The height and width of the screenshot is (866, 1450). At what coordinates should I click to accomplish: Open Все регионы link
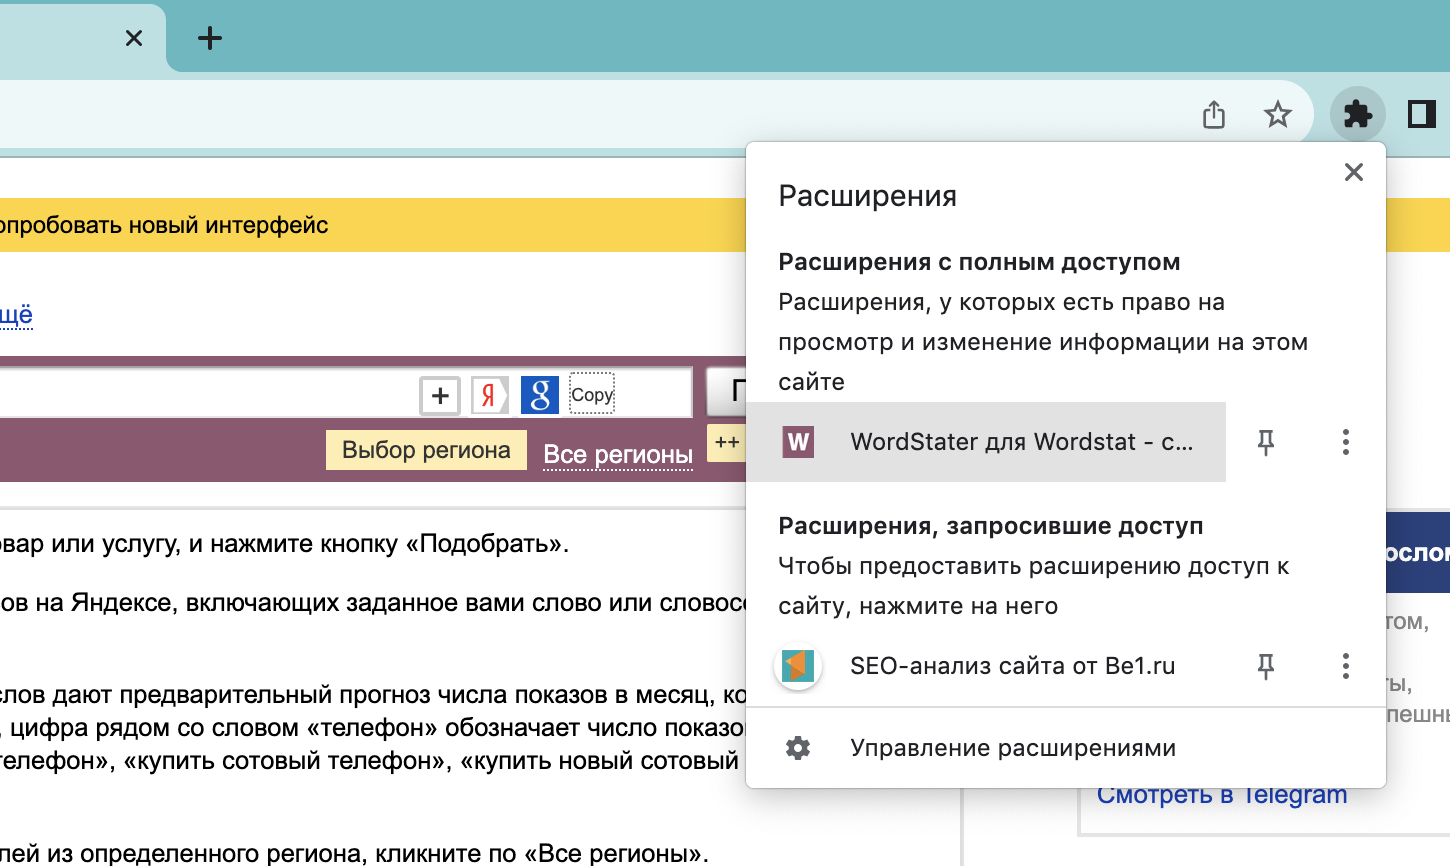618,455
